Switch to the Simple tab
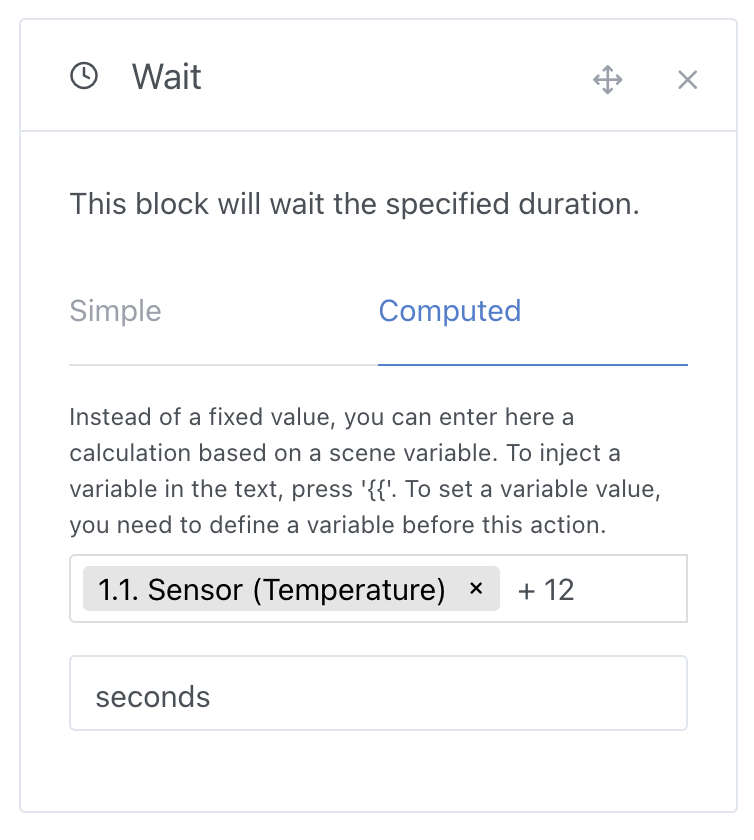Screen dimensions: 754x840 (x=115, y=311)
